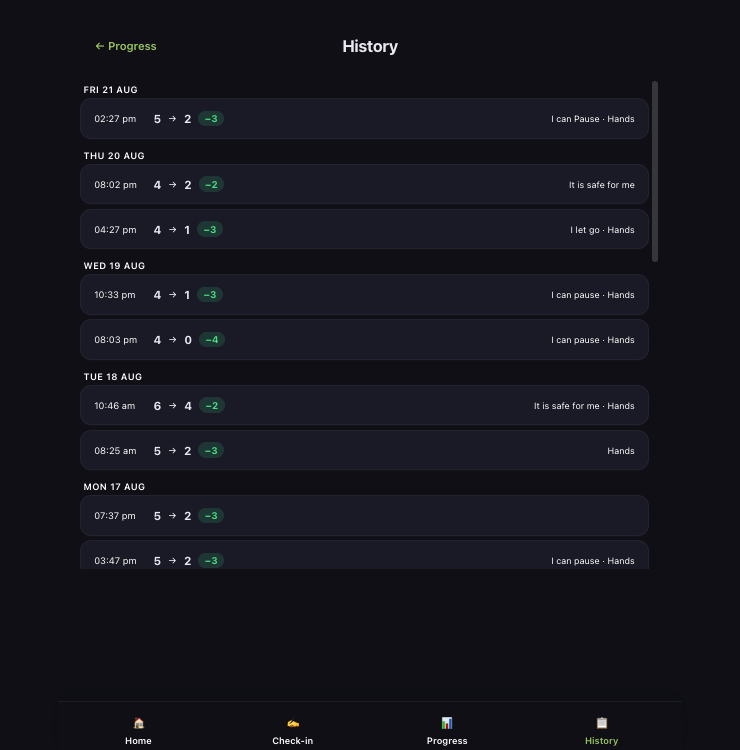This screenshot has width=740, height=750.
Task: Open the Wed 10:33 pm entry
Action: [x=364, y=295]
